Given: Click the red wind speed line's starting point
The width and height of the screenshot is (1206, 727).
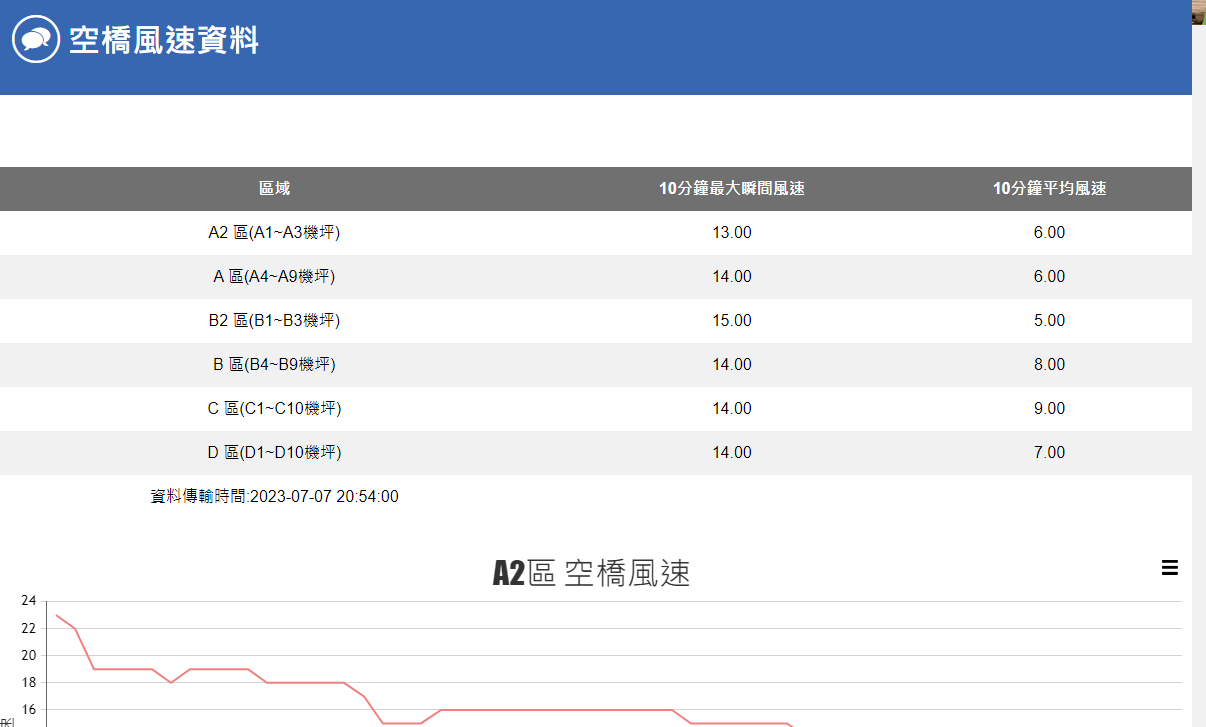Looking at the screenshot, I should click(56, 615).
